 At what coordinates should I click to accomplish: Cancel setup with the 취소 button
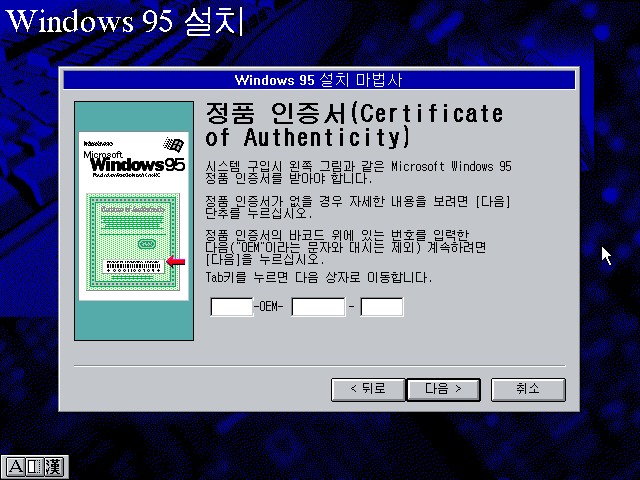(528, 389)
